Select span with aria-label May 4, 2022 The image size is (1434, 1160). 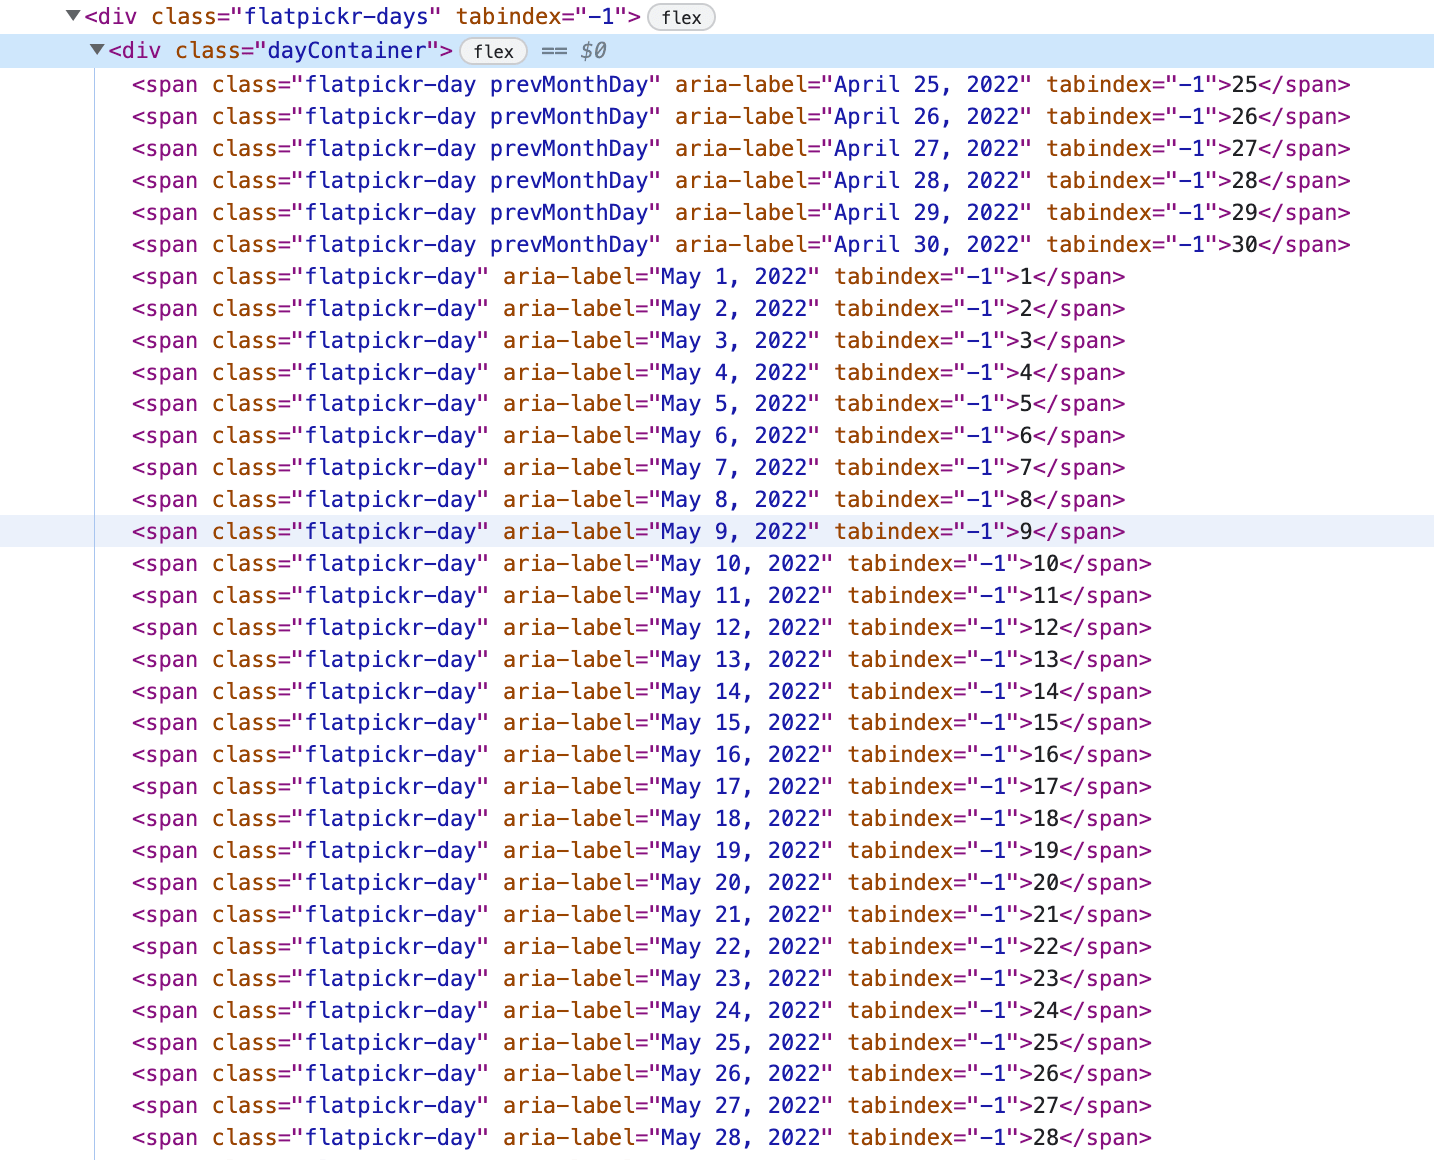628,373
